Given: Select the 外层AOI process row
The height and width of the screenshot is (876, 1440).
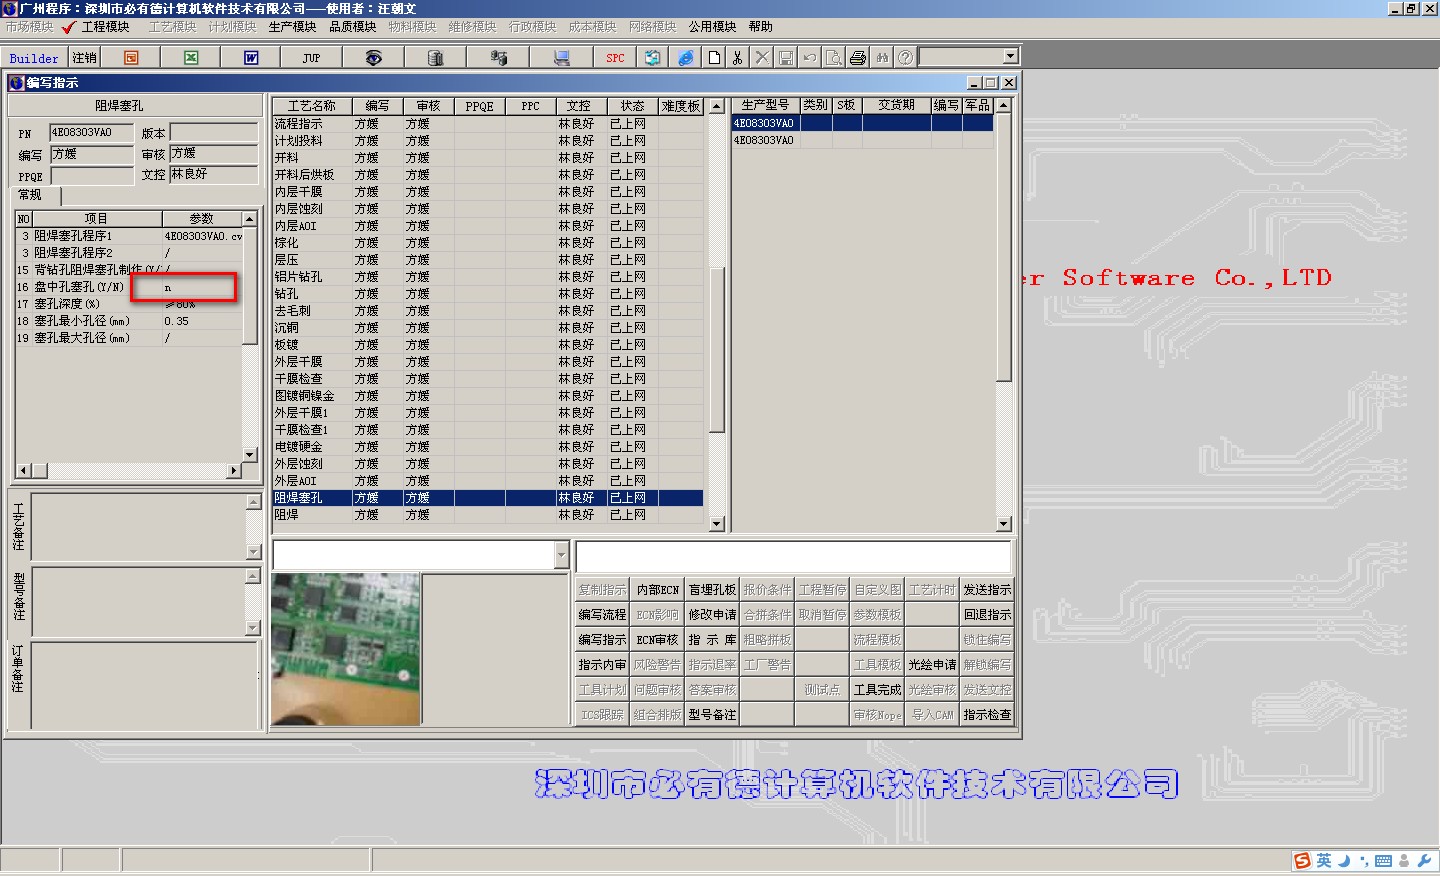Looking at the screenshot, I should (x=488, y=481).
